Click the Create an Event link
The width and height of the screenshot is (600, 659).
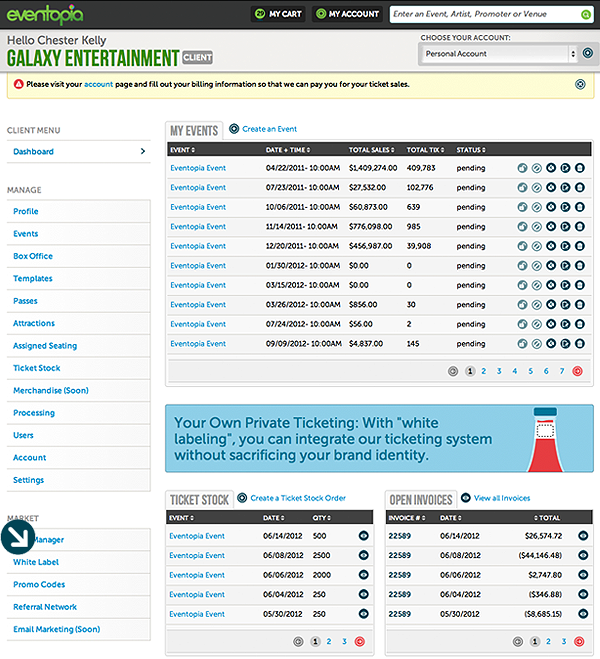(269, 129)
